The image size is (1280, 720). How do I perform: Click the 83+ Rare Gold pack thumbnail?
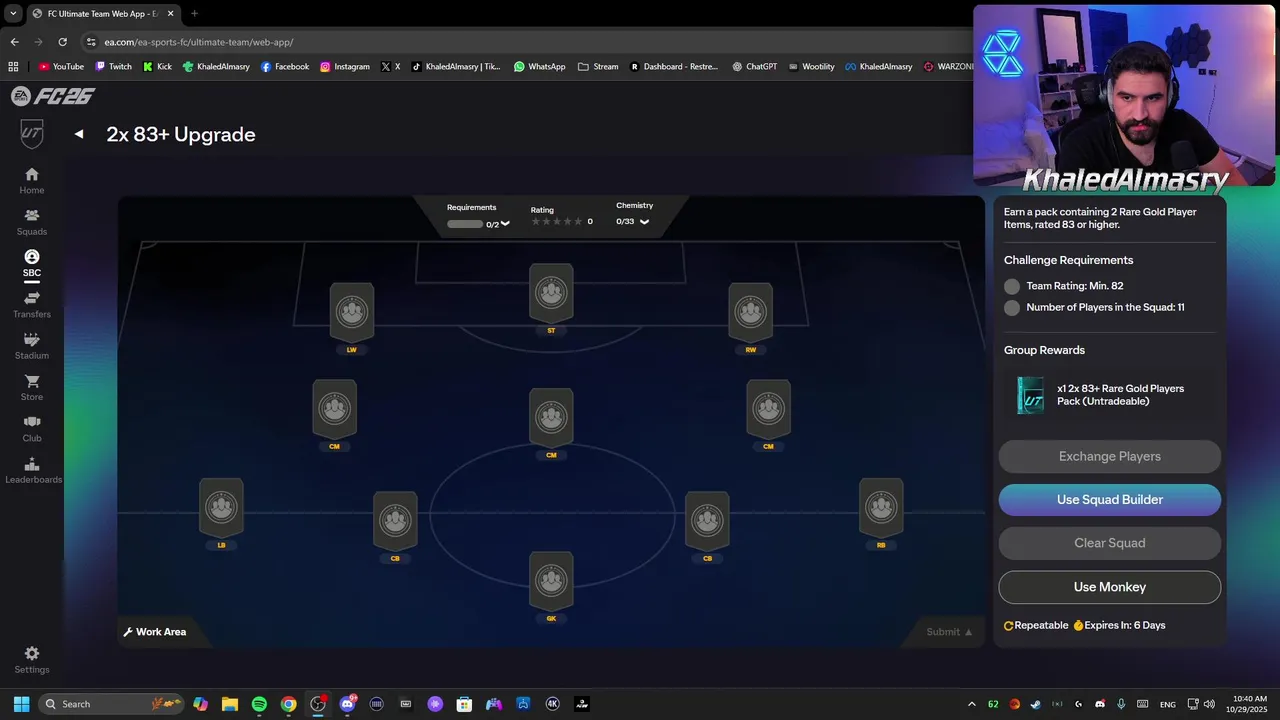[x=1031, y=395]
